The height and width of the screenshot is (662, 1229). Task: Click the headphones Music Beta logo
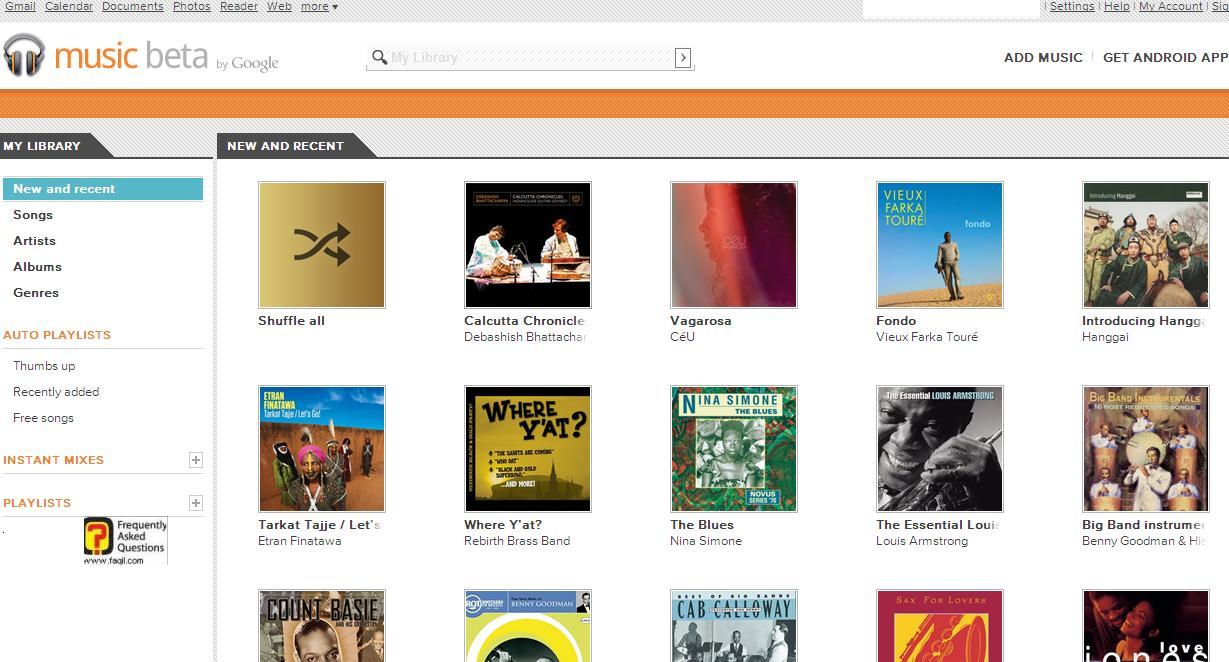coord(24,55)
